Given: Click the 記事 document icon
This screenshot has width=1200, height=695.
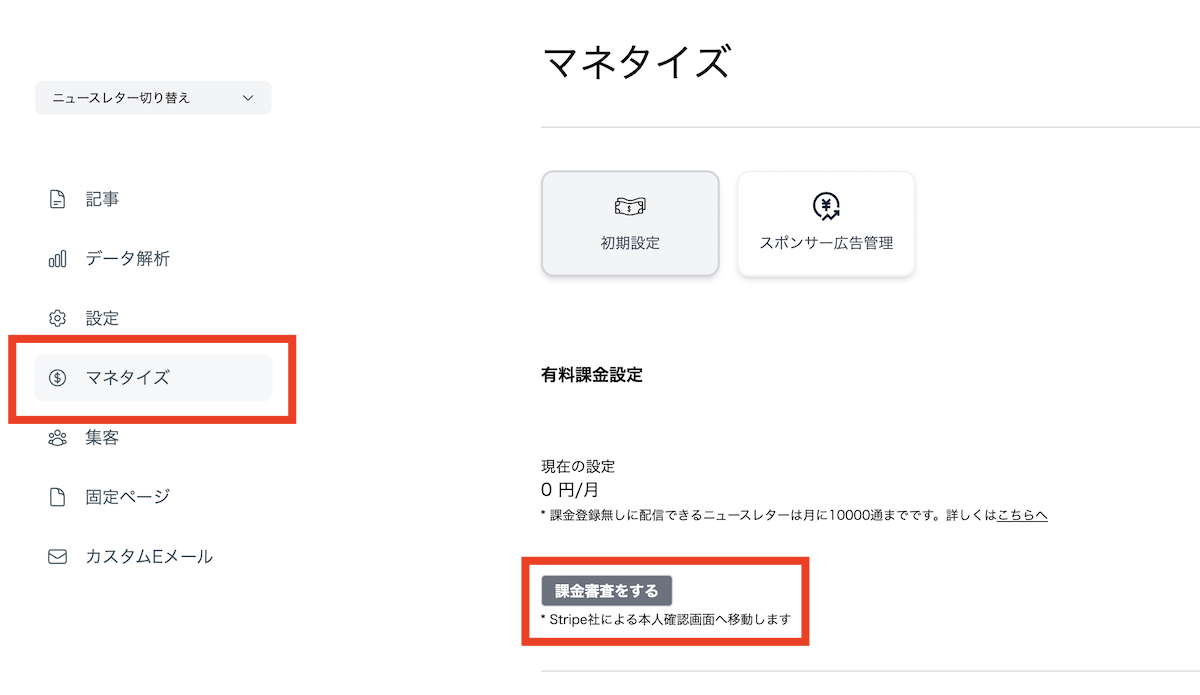Looking at the screenshot, I should (58, 198).
